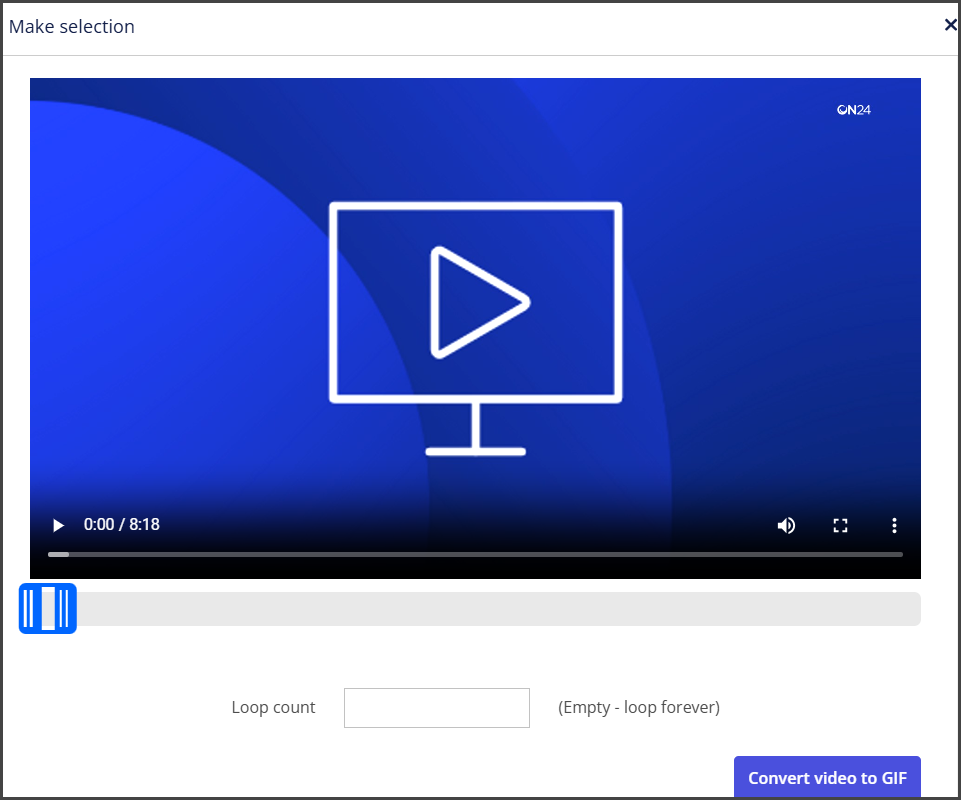The height and width of the screenshot is (800, 961).
Task: Click the '(Empty - loop forever)' hint
Action: (x=639, y=707)
